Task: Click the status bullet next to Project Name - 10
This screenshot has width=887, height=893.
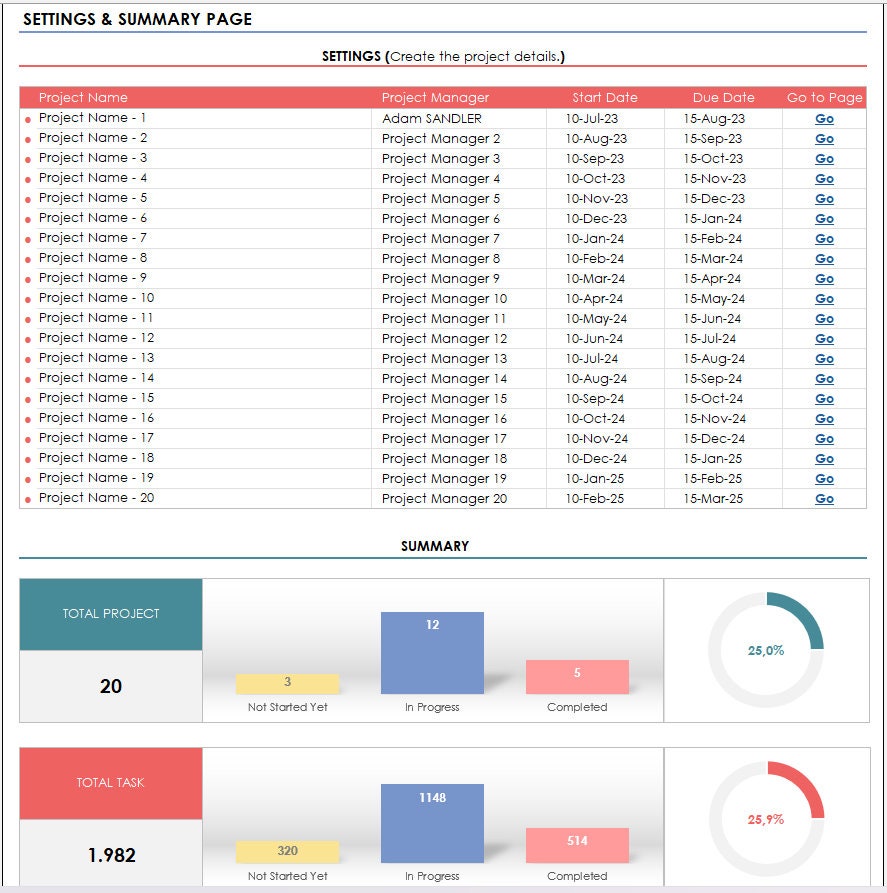Action: pyautogui.click(x=28, y=298)
